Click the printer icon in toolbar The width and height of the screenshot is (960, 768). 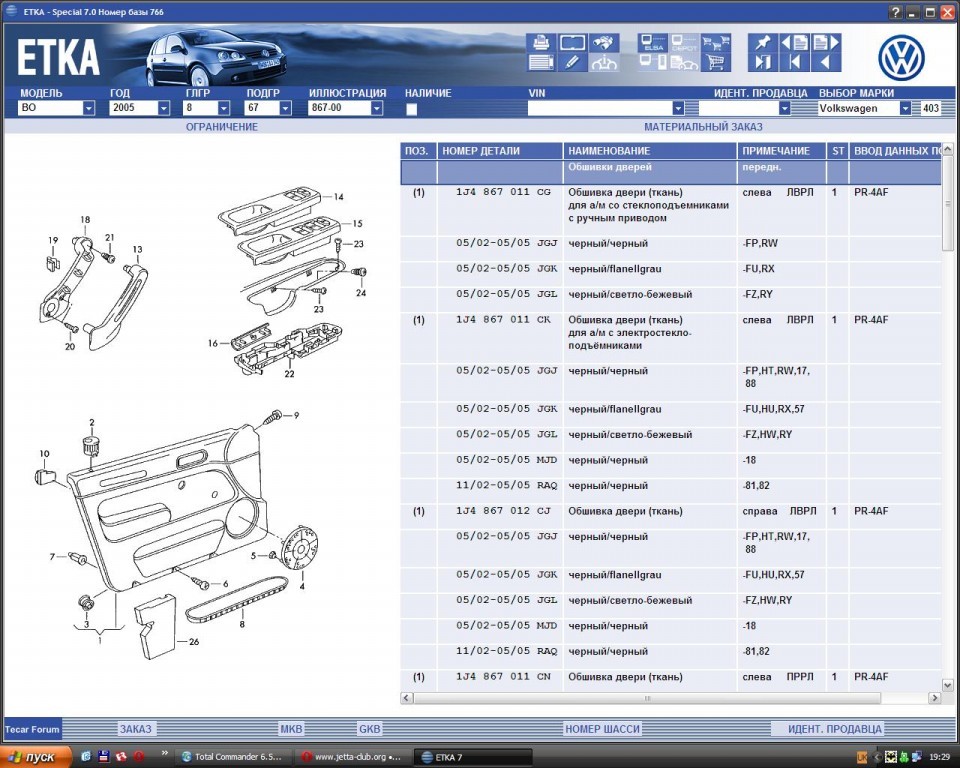point(541,43)
